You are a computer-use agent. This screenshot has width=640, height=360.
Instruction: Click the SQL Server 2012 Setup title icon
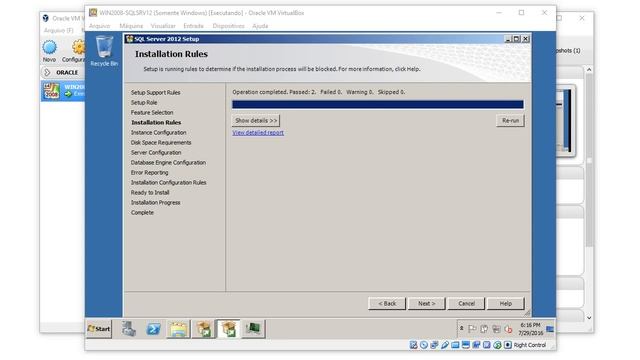(x=130, y=39)
